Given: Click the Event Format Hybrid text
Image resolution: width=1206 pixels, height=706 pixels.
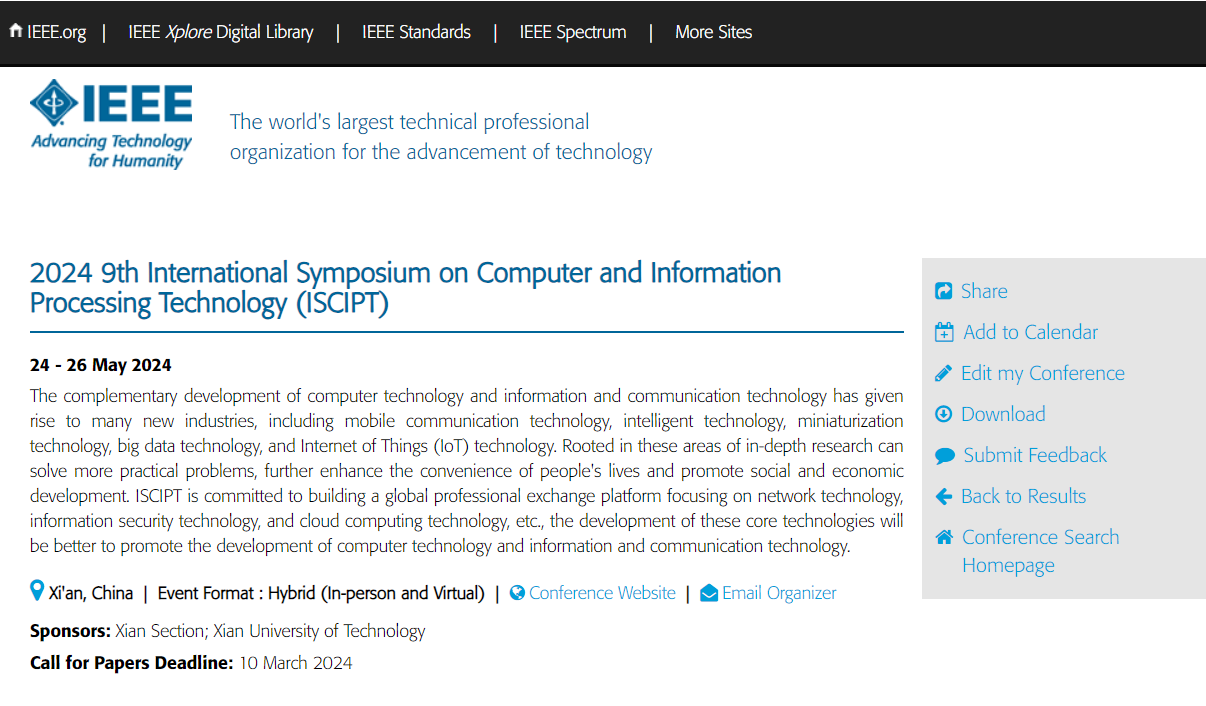Looking at the screenshot, I should coord(321,593).
